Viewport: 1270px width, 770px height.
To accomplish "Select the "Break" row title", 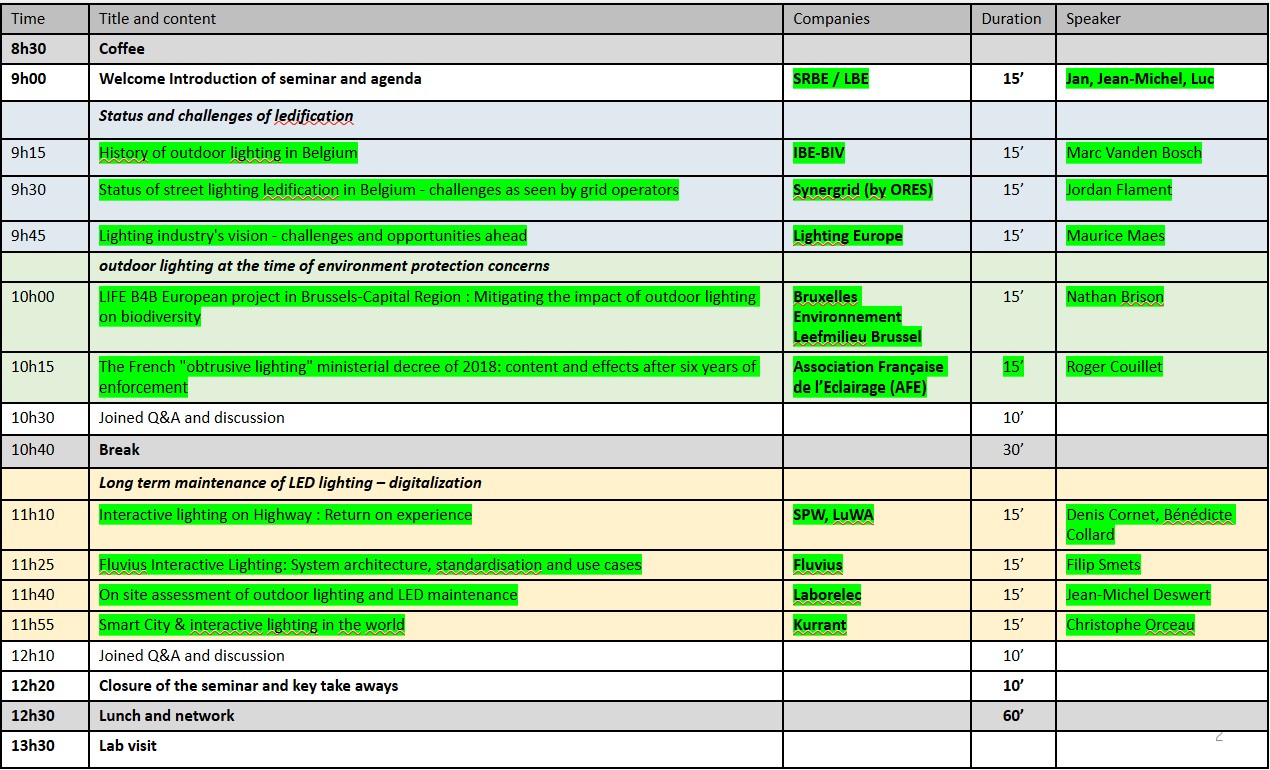I will tap(119, 450).
